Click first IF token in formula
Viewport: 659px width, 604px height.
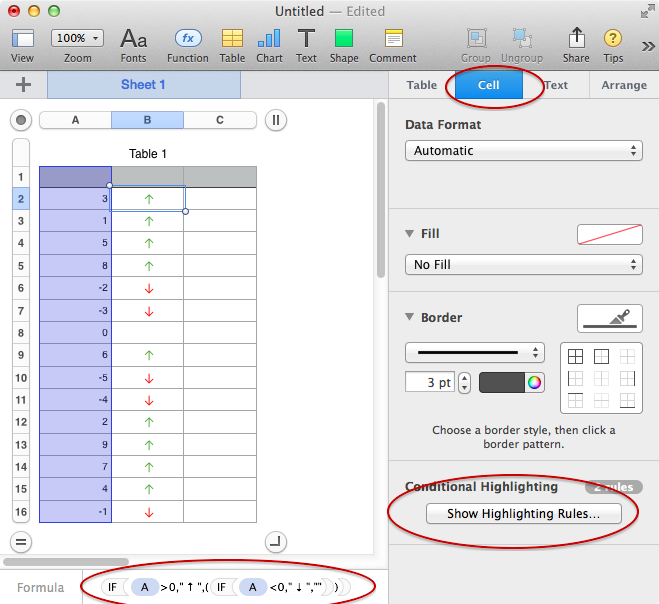point(113,587)
